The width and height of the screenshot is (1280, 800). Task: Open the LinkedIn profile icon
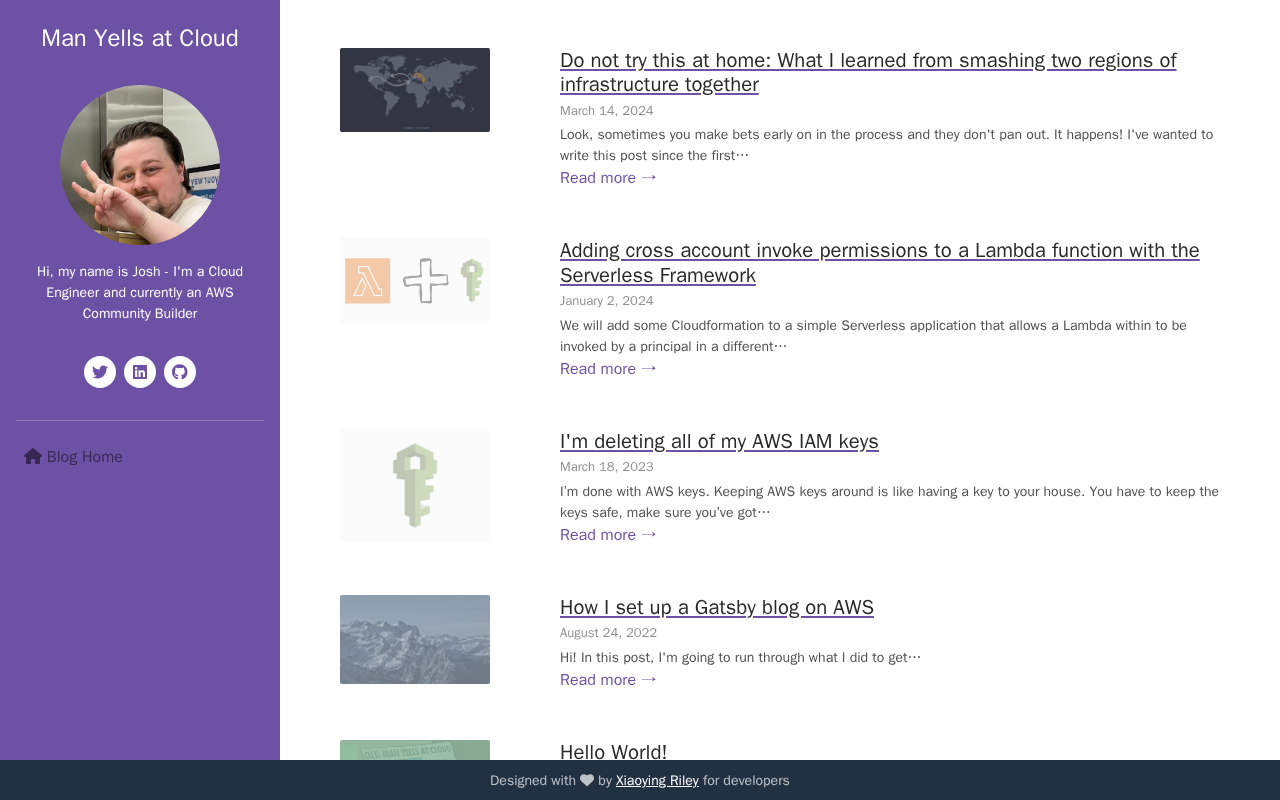(x=140, y=372)
